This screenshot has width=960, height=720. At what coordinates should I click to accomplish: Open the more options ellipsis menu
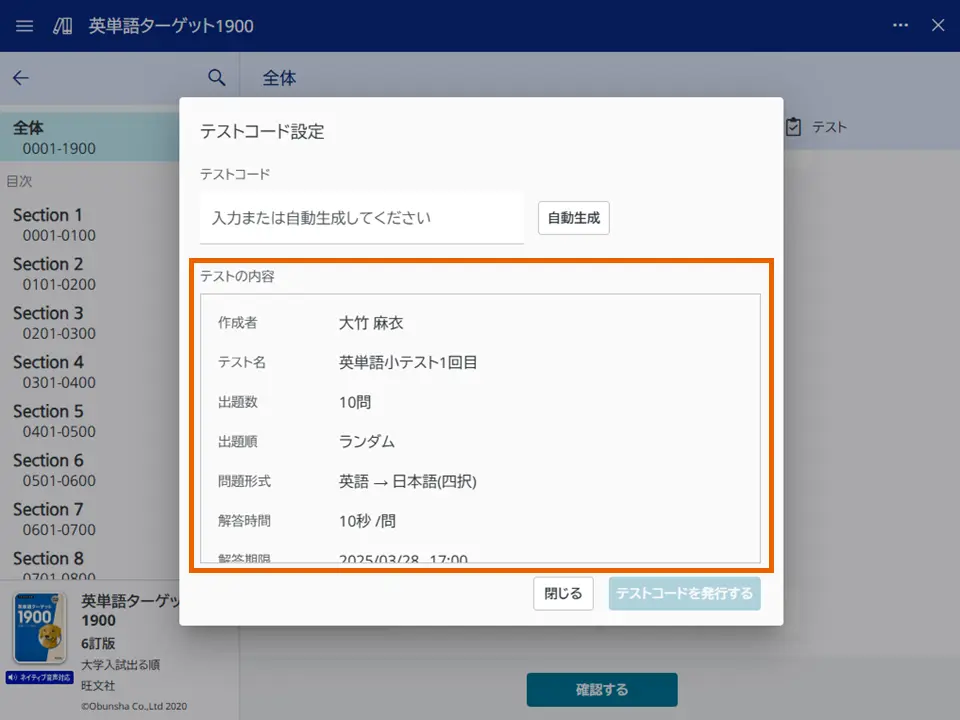900,26
